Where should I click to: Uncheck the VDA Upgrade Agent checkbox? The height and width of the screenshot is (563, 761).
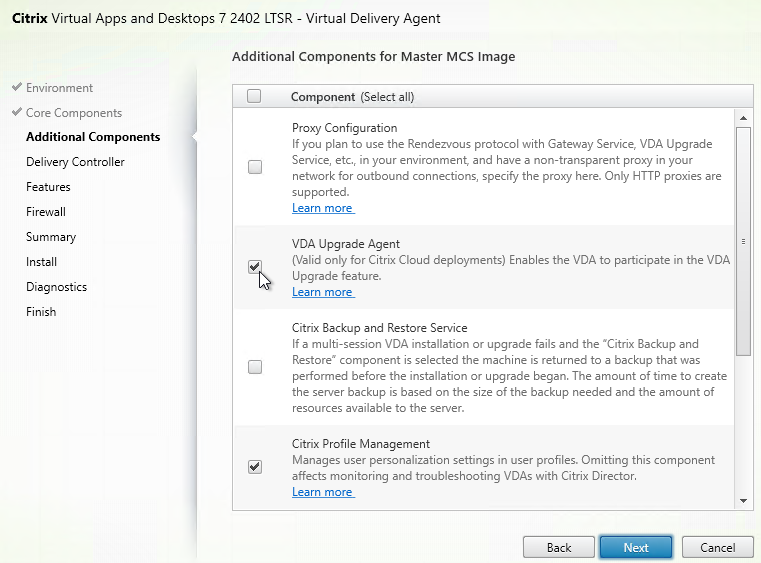(x=255, y=266)
